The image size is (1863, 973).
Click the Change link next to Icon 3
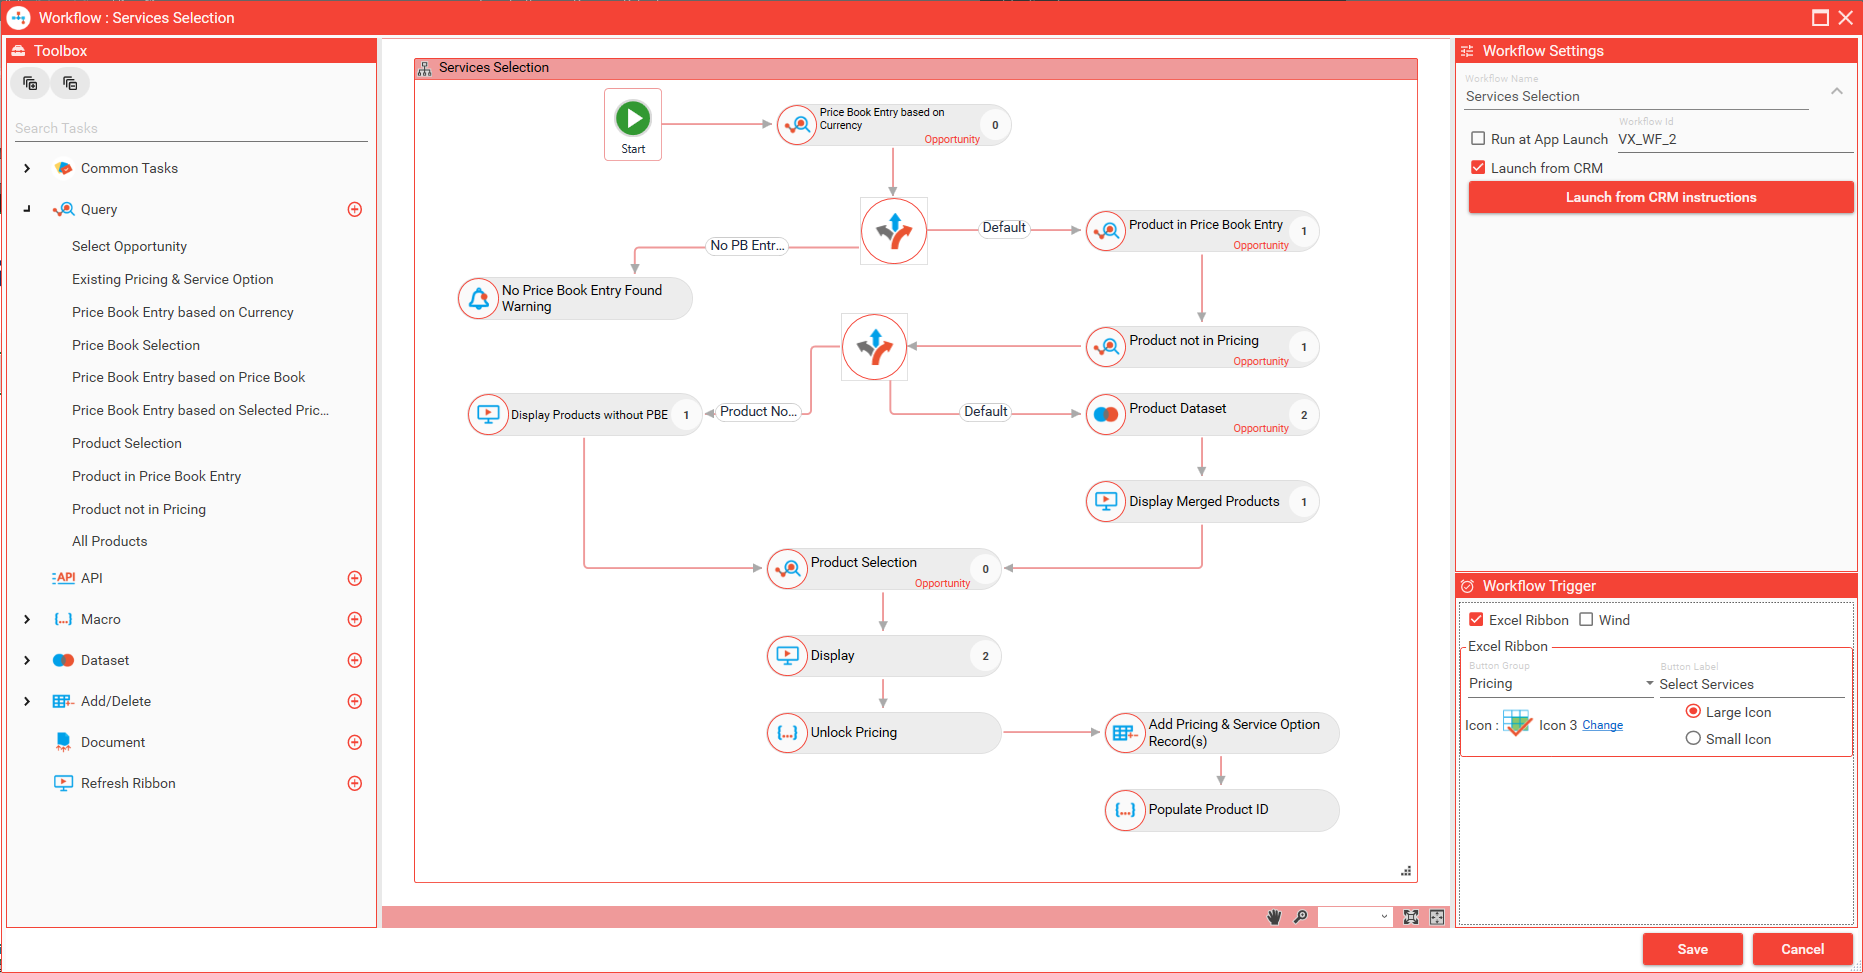point(1603,724)
